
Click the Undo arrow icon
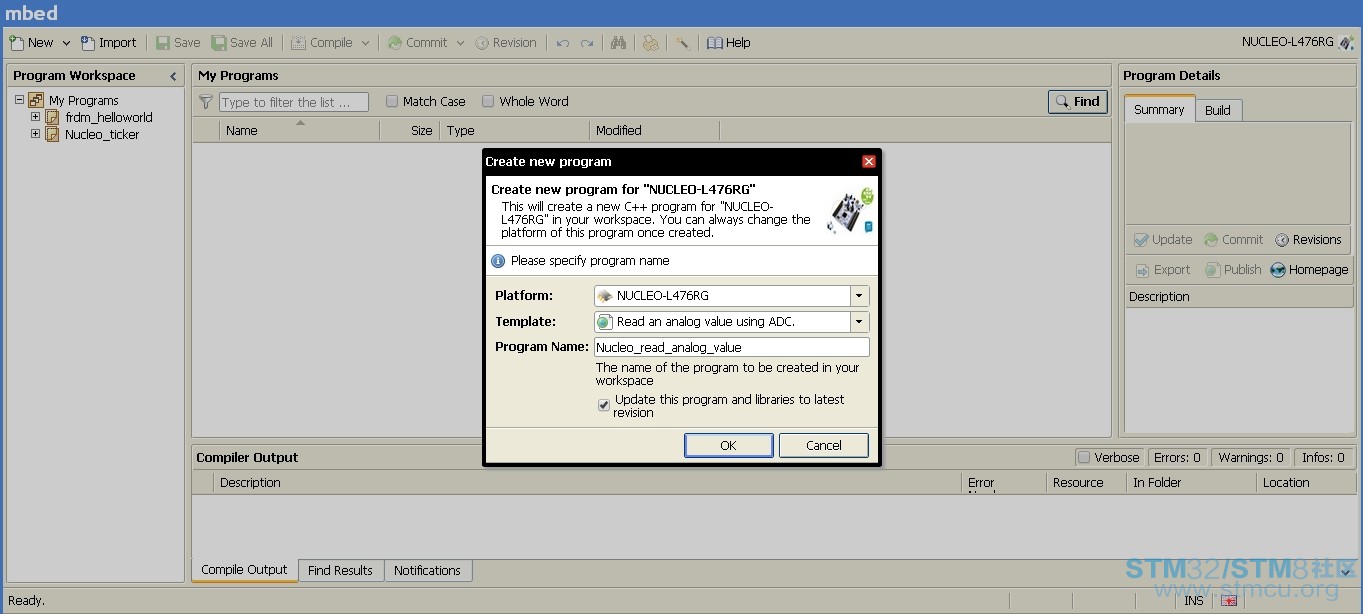(563, 43)
